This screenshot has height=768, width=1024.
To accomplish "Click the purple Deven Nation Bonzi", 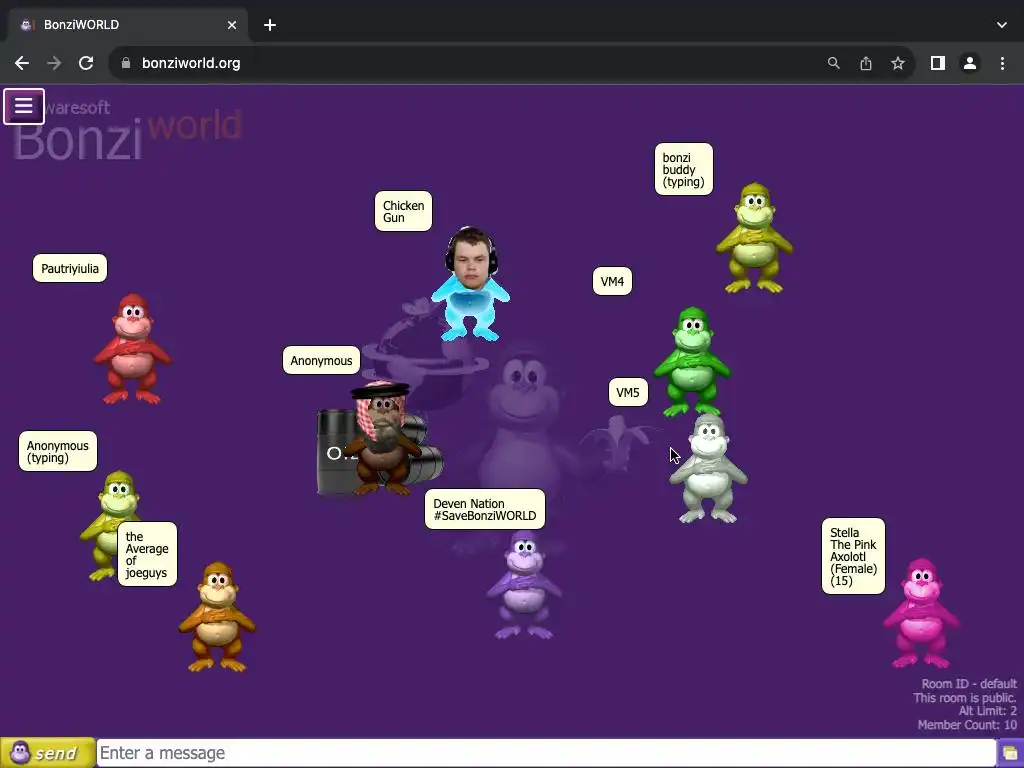I will click(x=524, y=585).
